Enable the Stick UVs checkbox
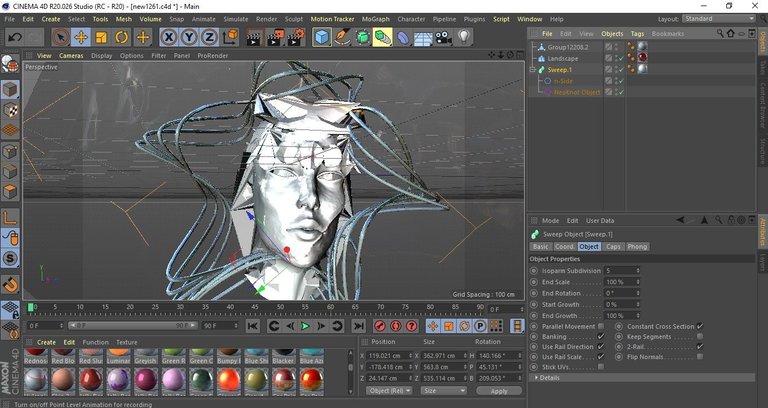Viewport: 768px width, 408px height. pos(601,366)
